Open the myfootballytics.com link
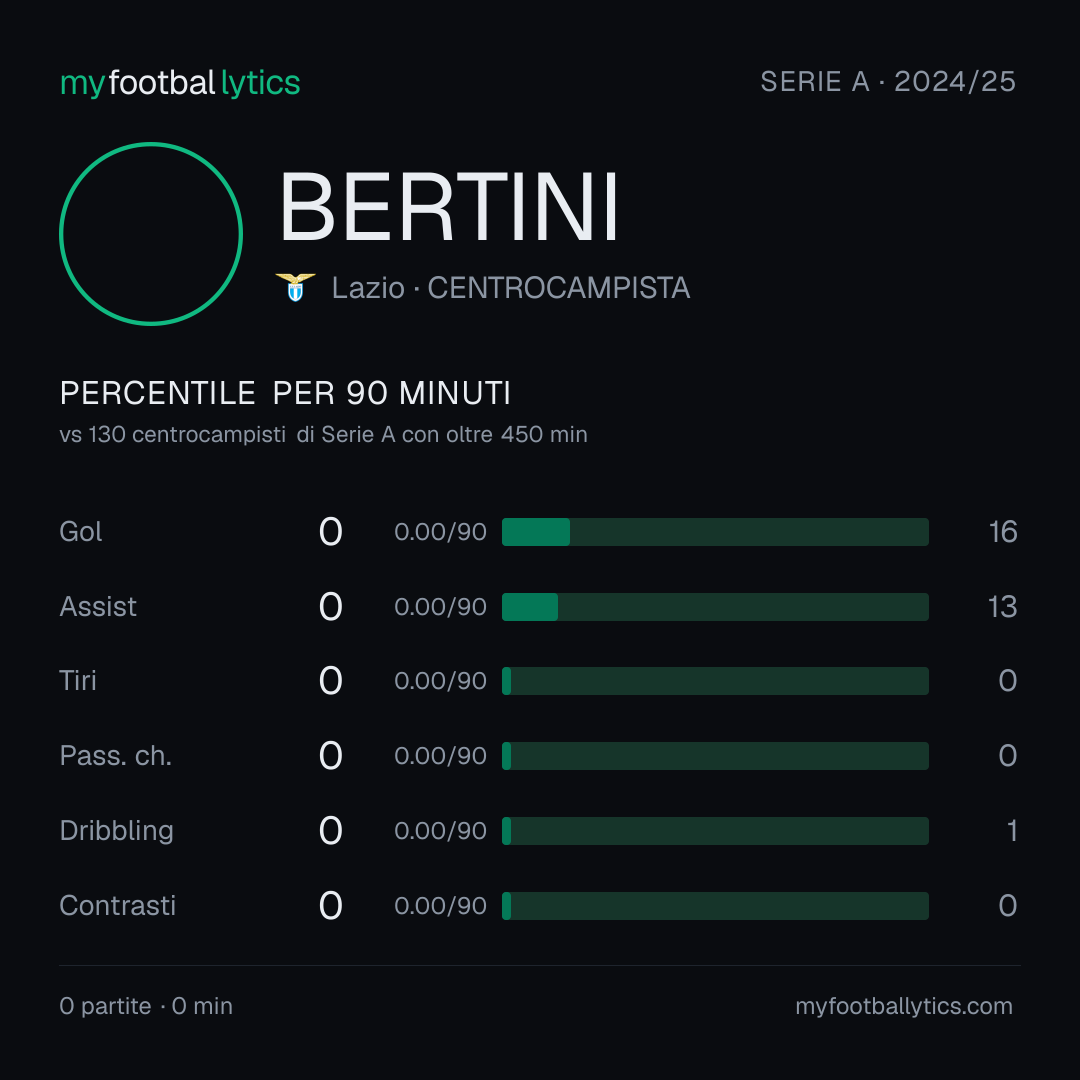The image size is (1080, 1080). coord(904,1006)
